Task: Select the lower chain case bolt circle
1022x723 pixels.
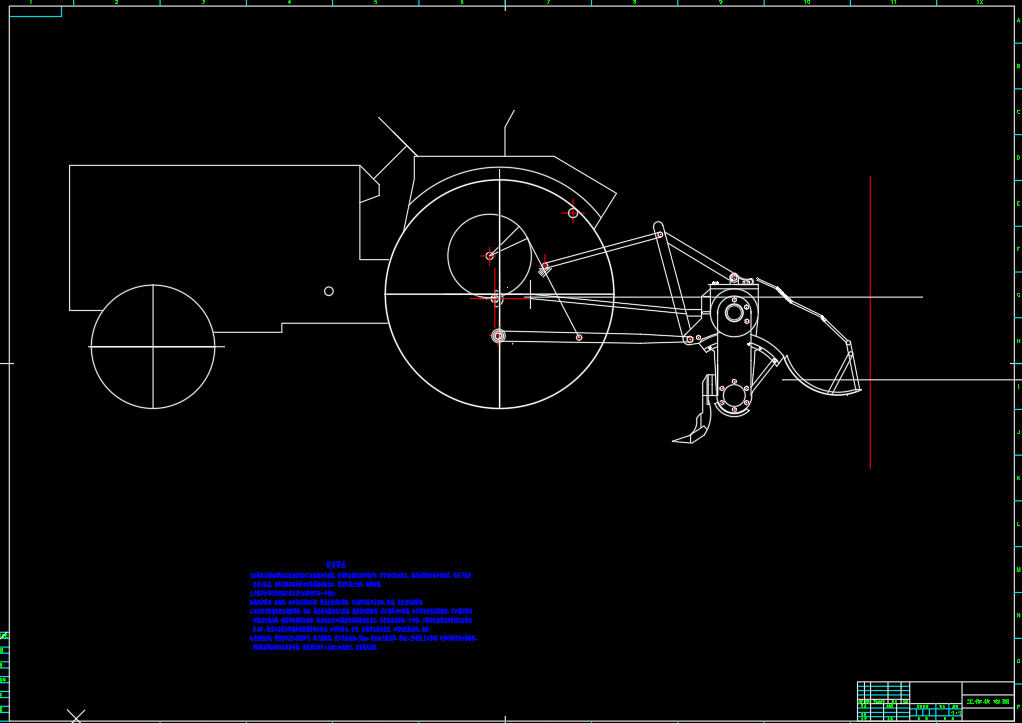Action: [x=734, y=396]
